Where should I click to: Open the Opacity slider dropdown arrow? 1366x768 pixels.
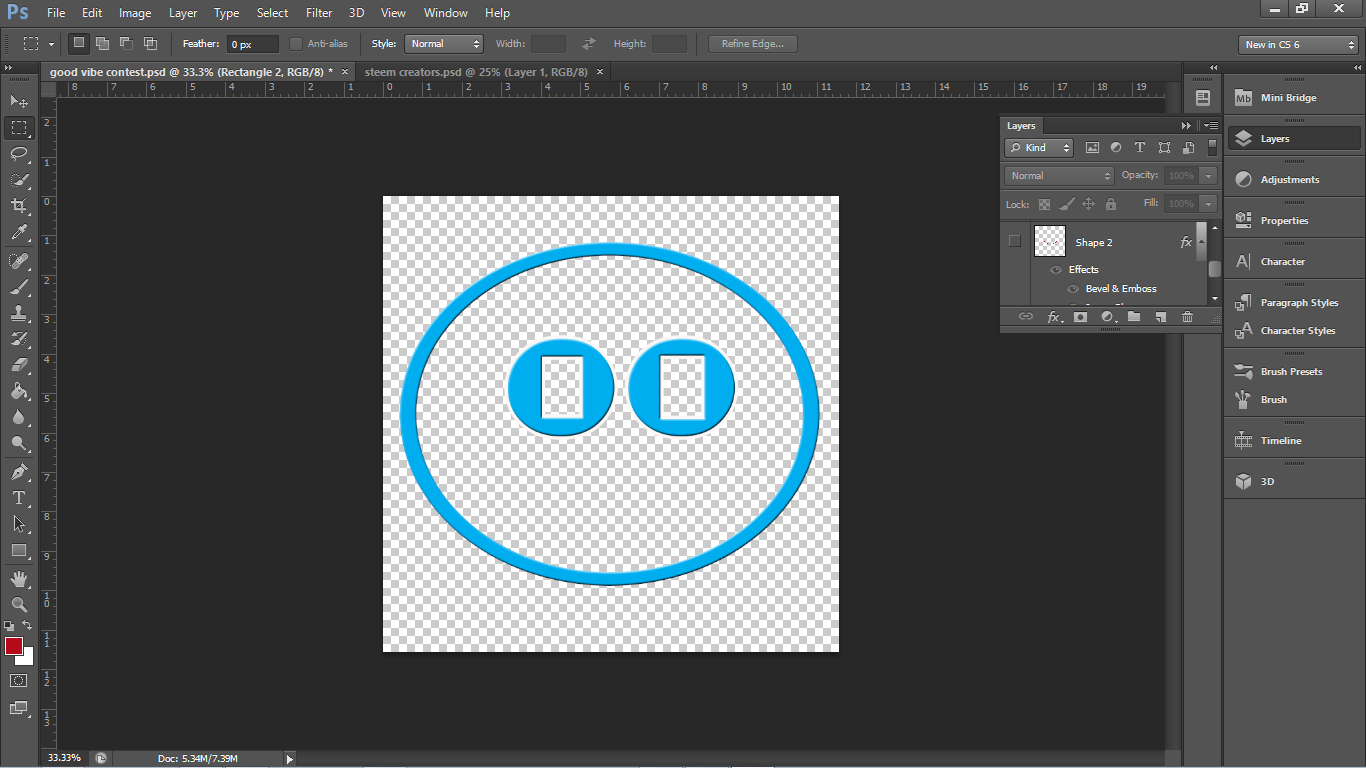pos(1208,176)
